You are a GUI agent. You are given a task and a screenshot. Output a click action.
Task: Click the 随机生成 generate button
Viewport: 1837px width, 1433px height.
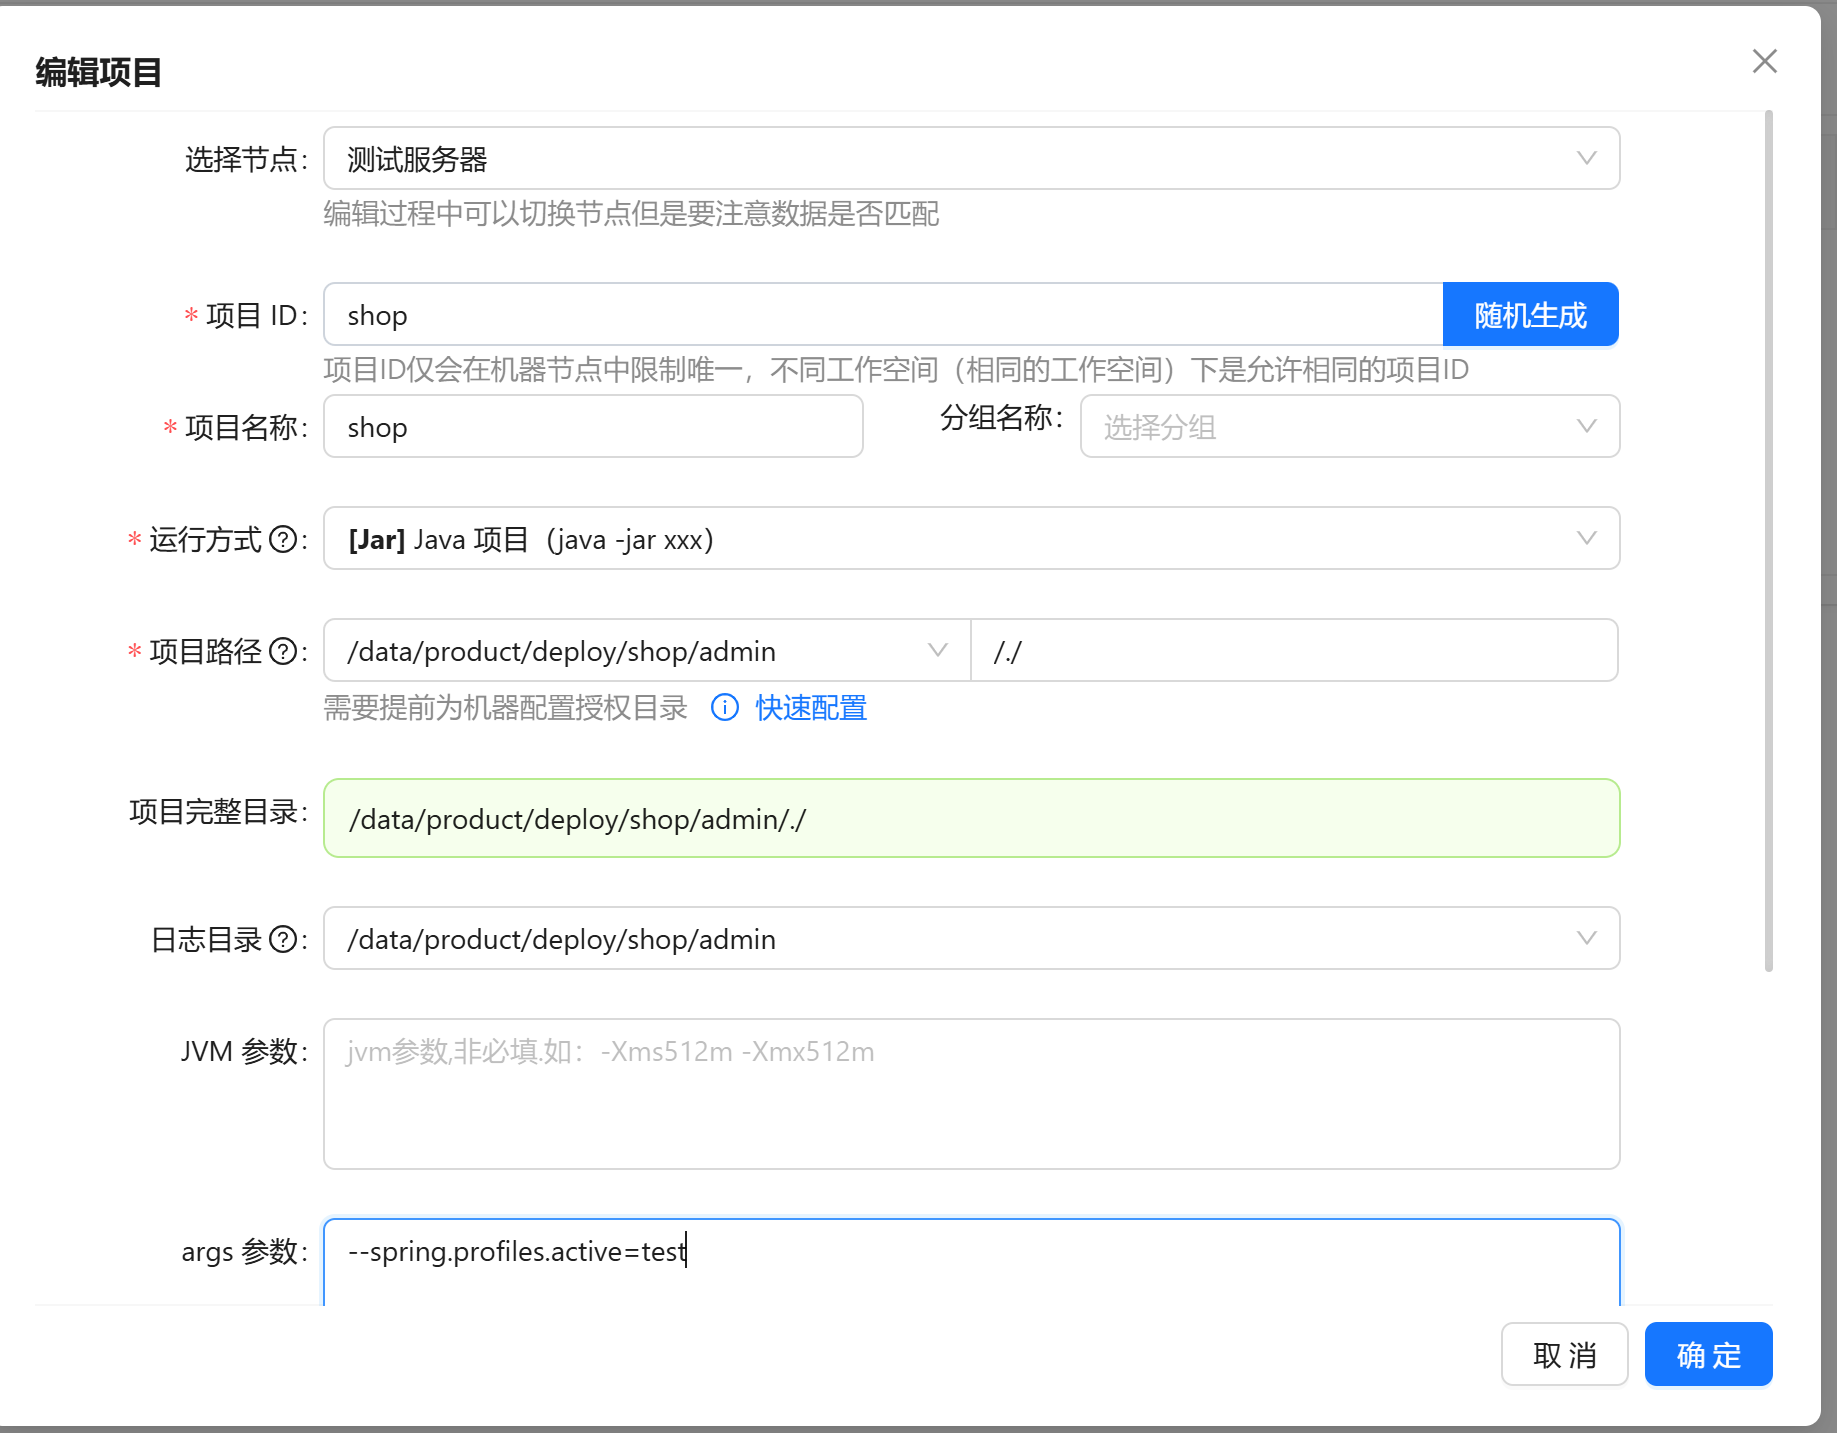tap(1529, 314)
